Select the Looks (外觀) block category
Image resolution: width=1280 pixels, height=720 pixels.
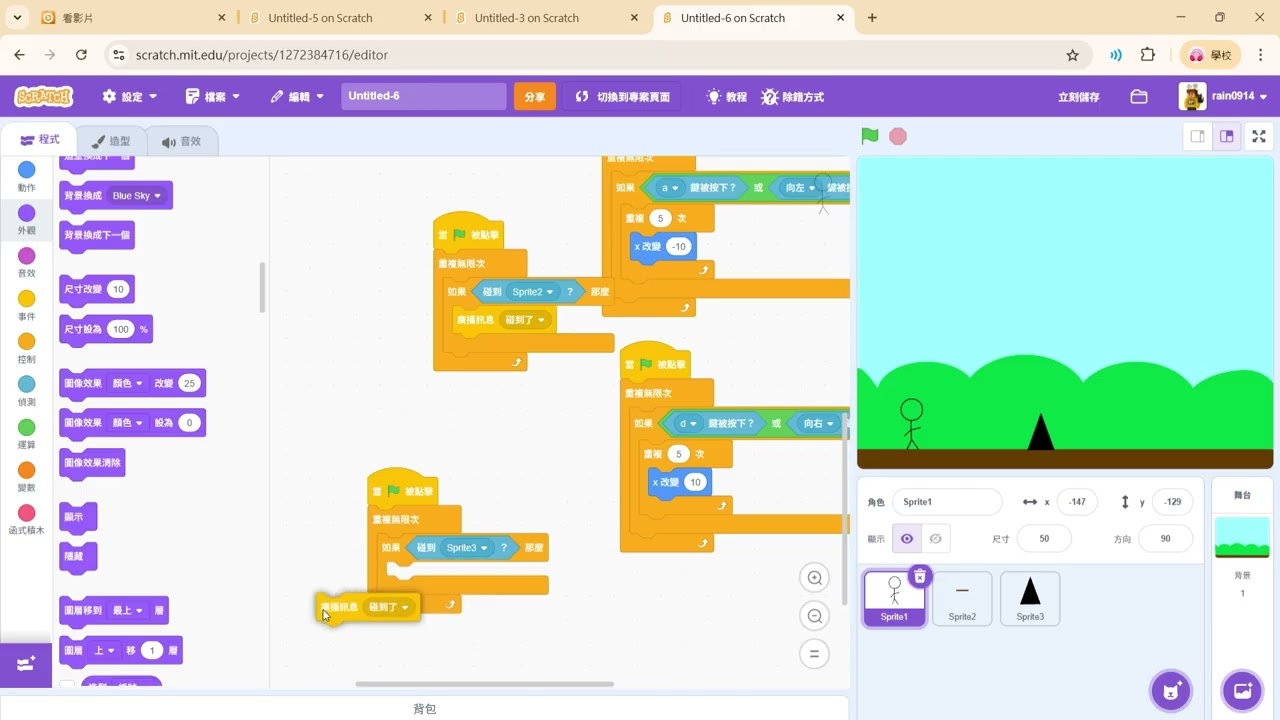pyautogui.click(x=26, y=220)
